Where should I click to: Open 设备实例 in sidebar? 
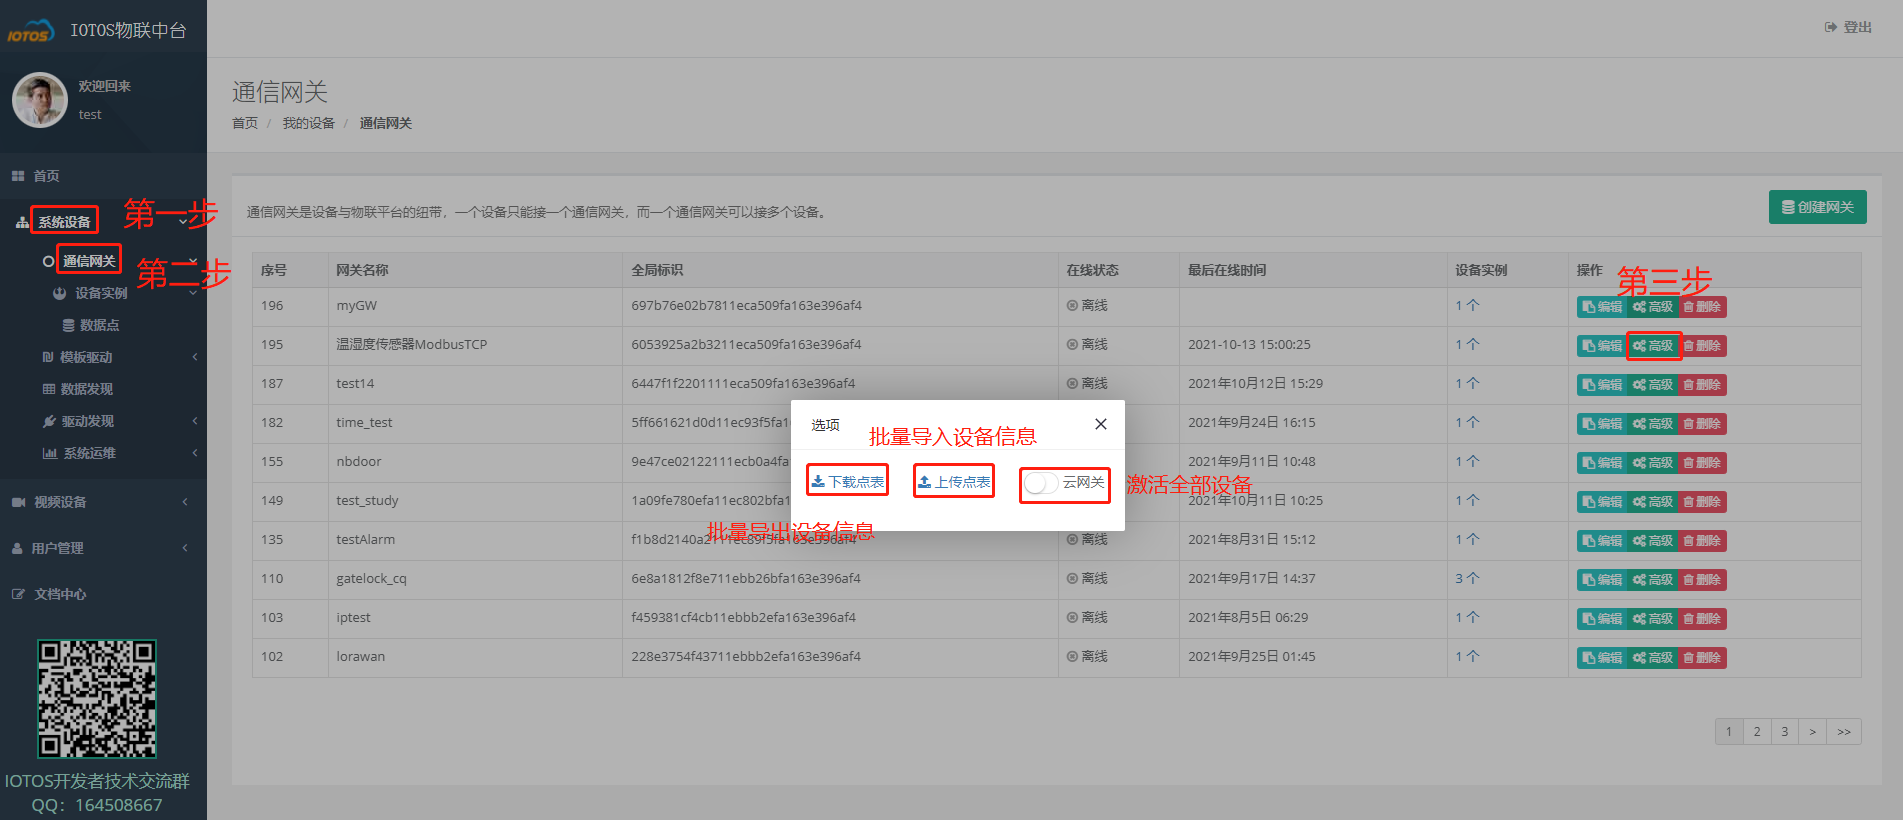[x=101, y=293]
